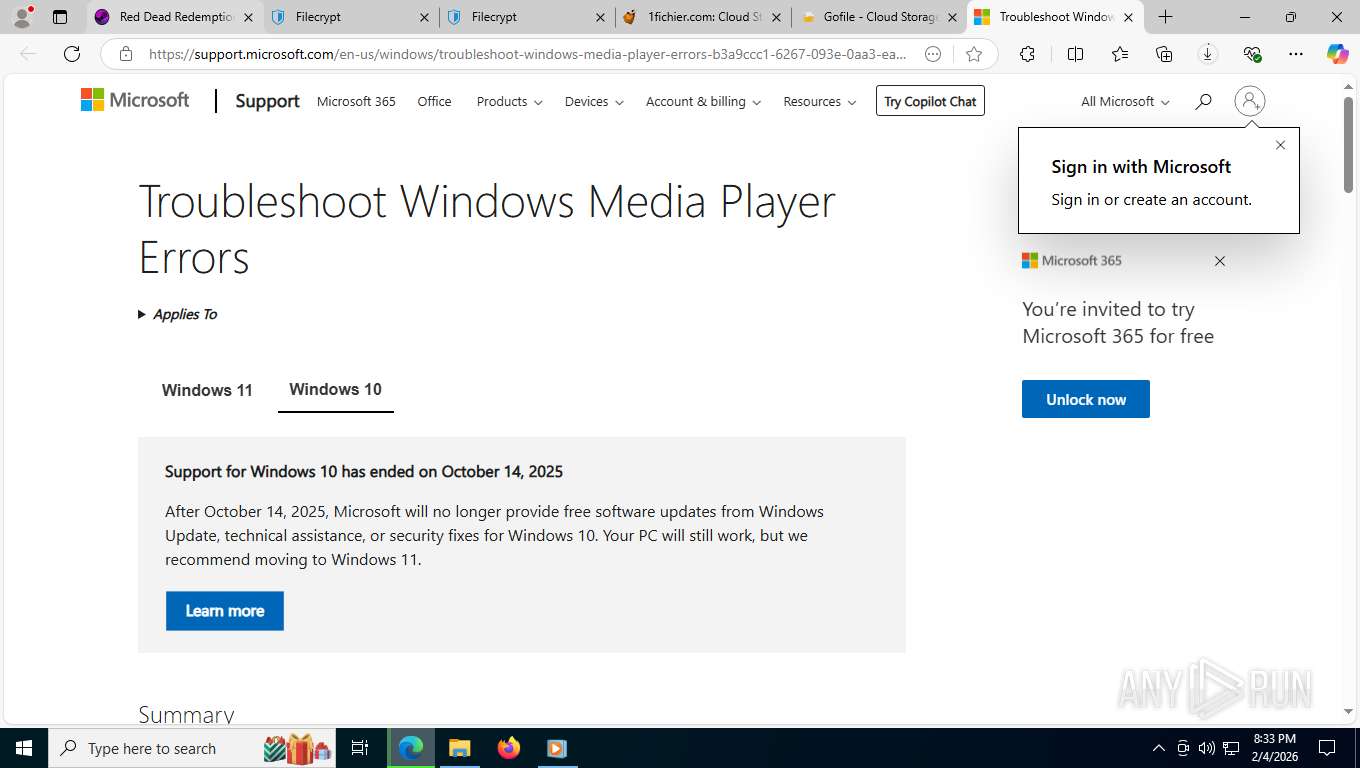Expand the Devices dropdown
1360x768 pixels.
pos(594,101)
